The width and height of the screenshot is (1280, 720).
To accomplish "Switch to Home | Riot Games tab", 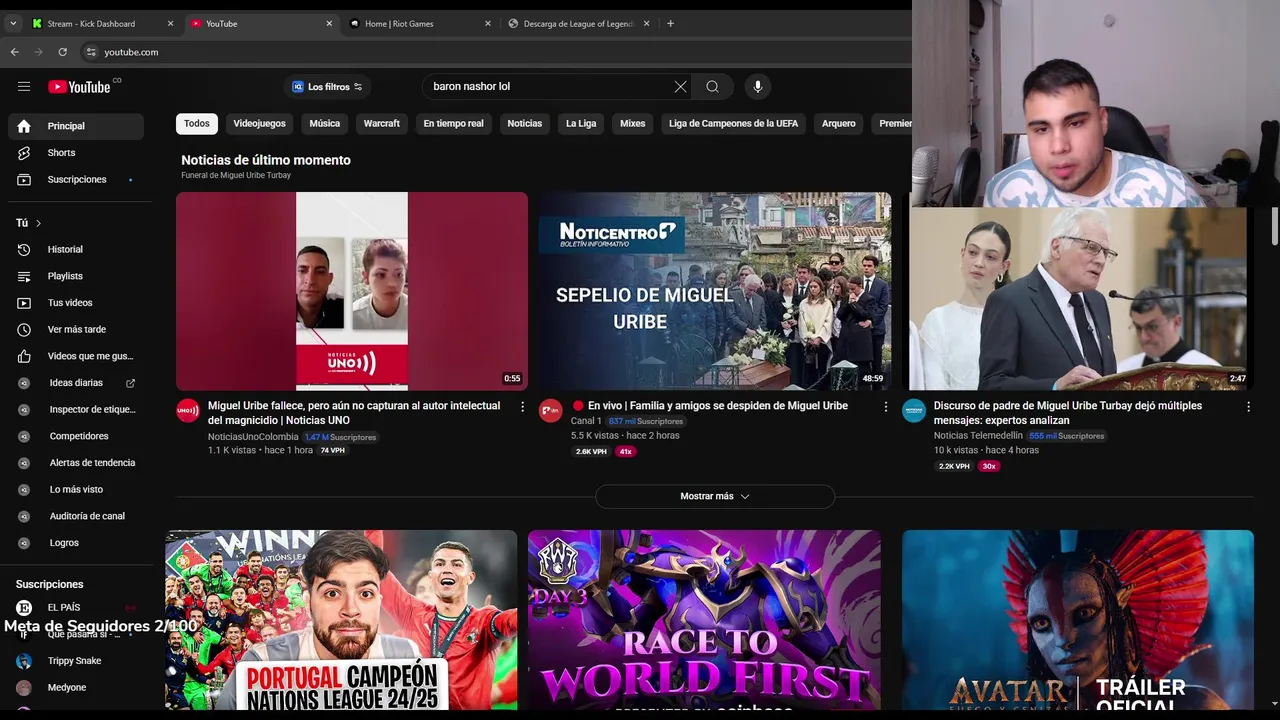I will pos(420,23).
